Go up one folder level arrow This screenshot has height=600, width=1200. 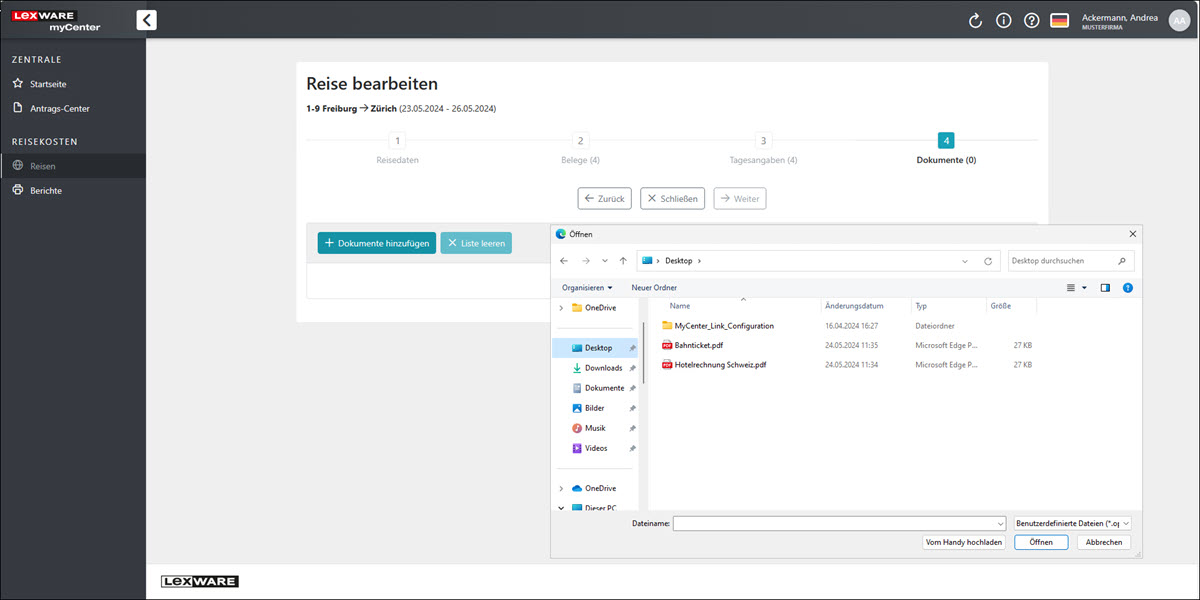pyautogui.click(x=623, y=261)
